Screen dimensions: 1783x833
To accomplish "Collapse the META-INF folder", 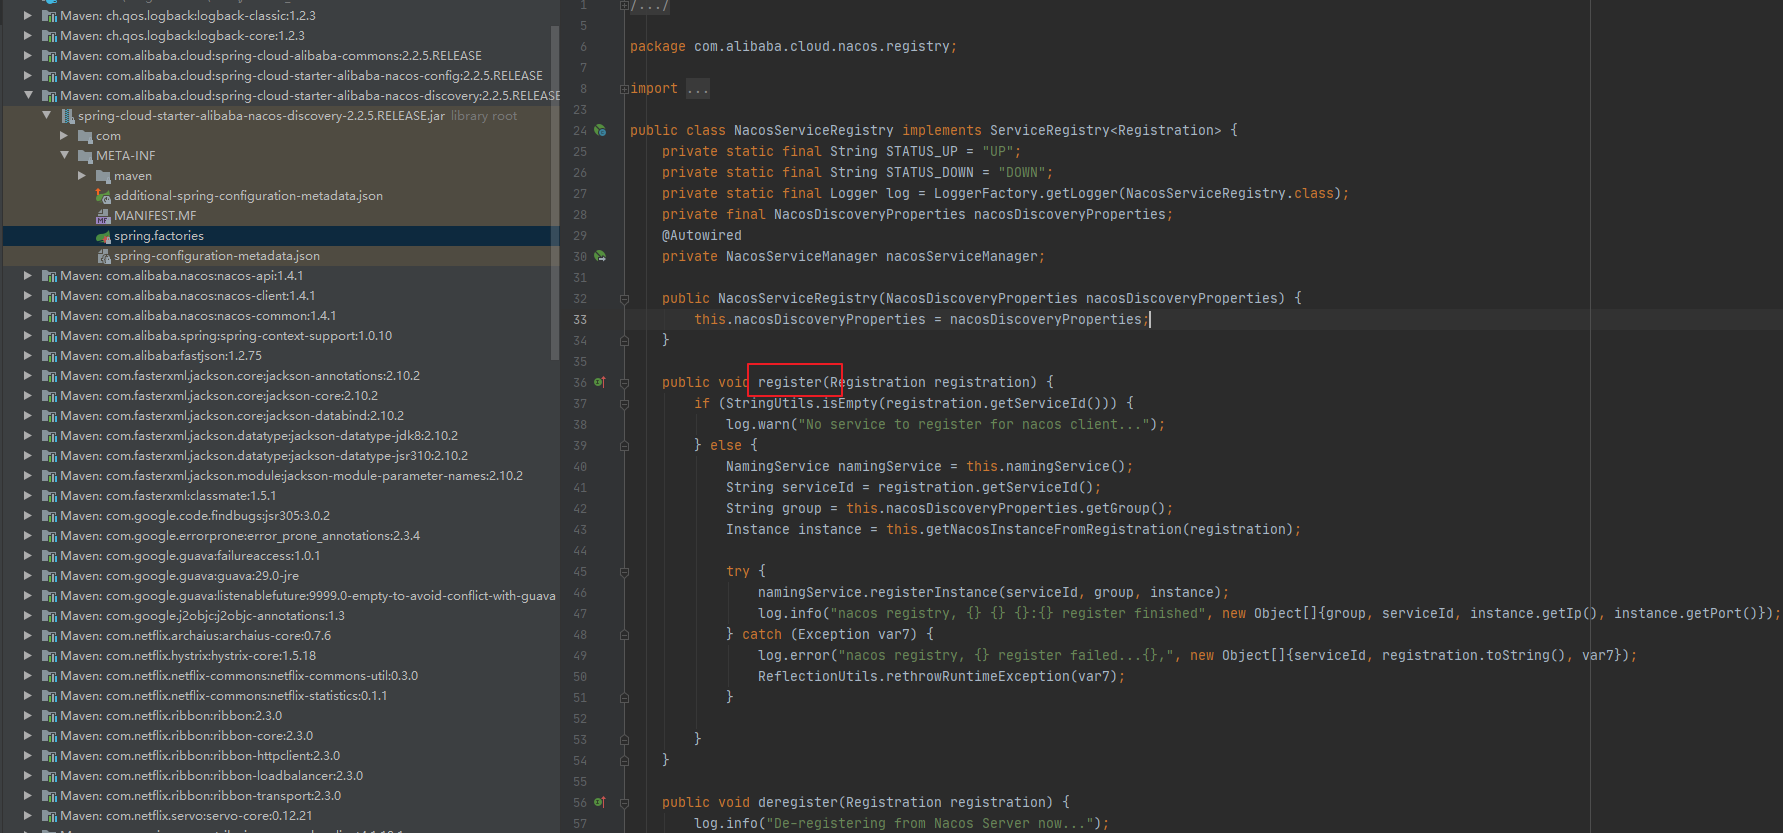I will click(x=64, y=156).
